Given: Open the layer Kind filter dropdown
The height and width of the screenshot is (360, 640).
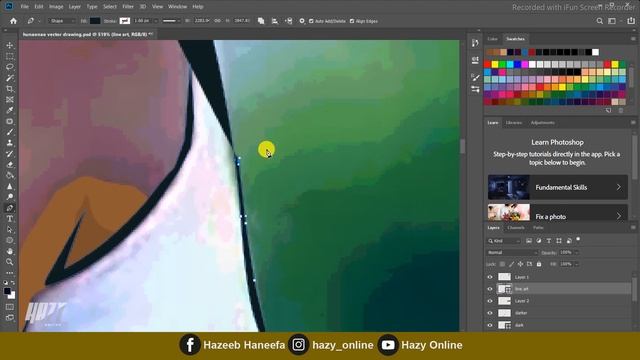Looking at the screenshot, I should [x=504, y=241].
